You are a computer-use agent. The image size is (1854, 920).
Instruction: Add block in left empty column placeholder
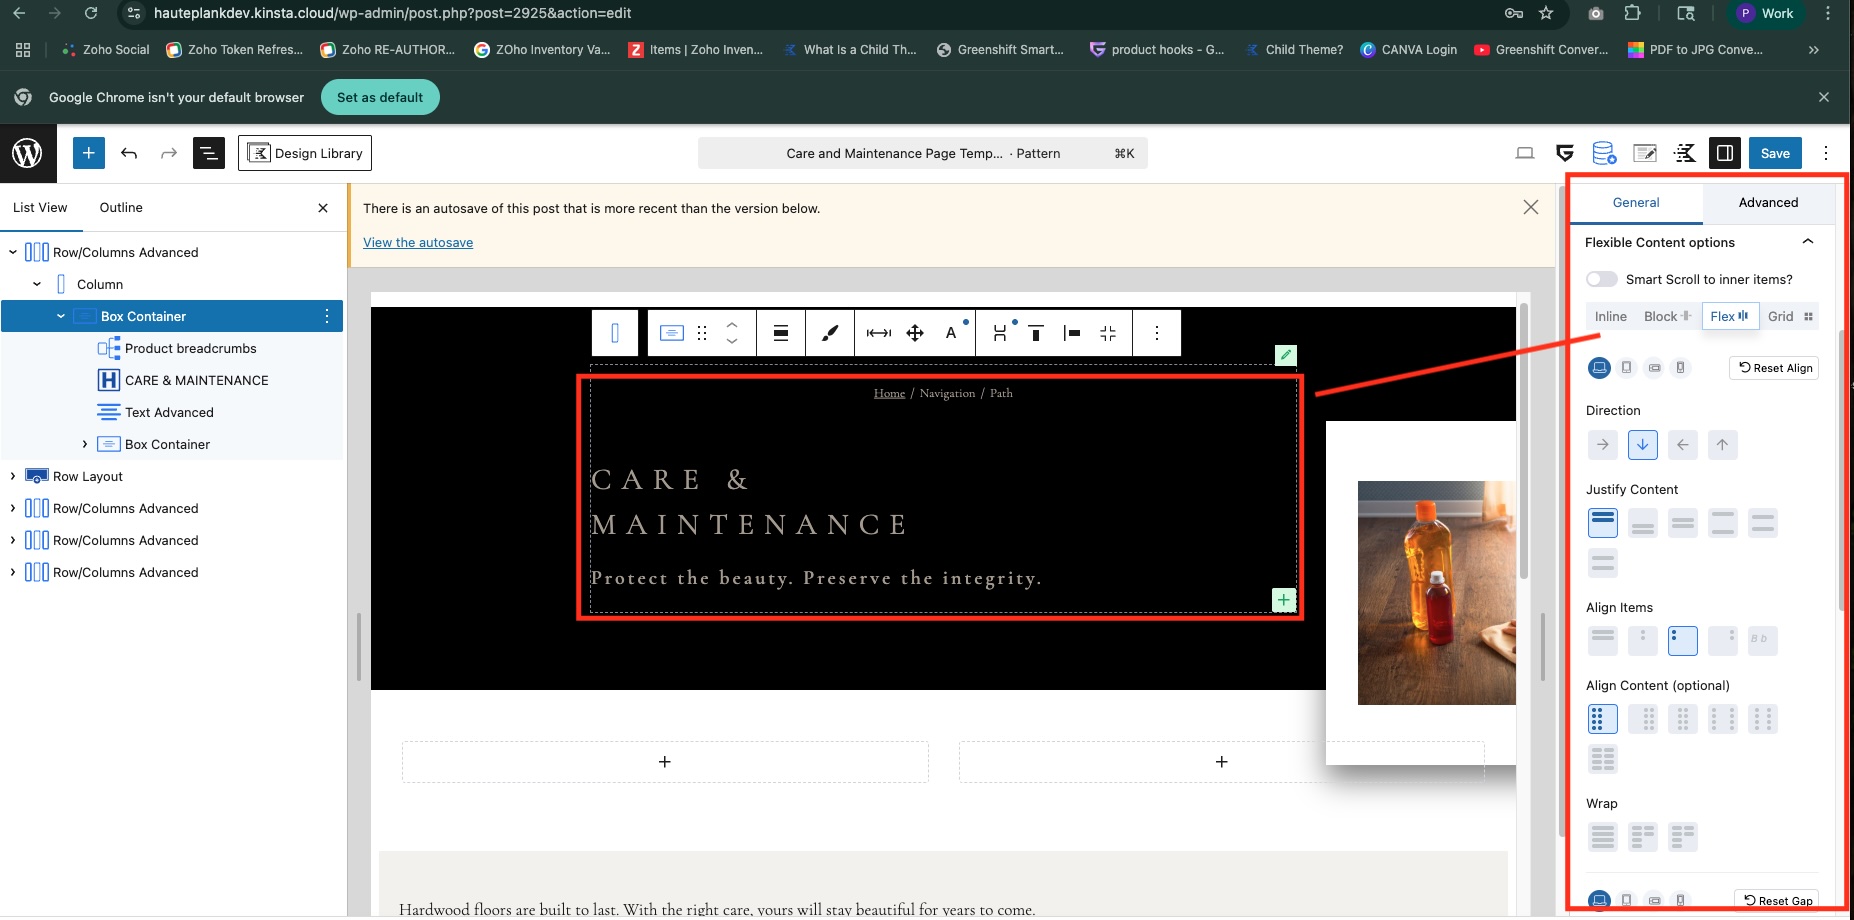665,762
